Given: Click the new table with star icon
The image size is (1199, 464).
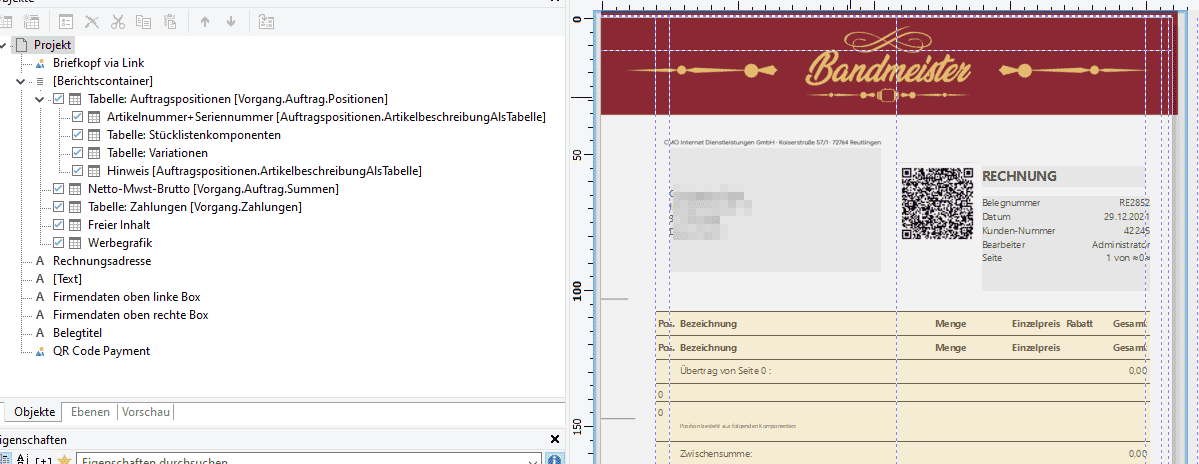Looking at the screenshot, I should tap(31, 21).
